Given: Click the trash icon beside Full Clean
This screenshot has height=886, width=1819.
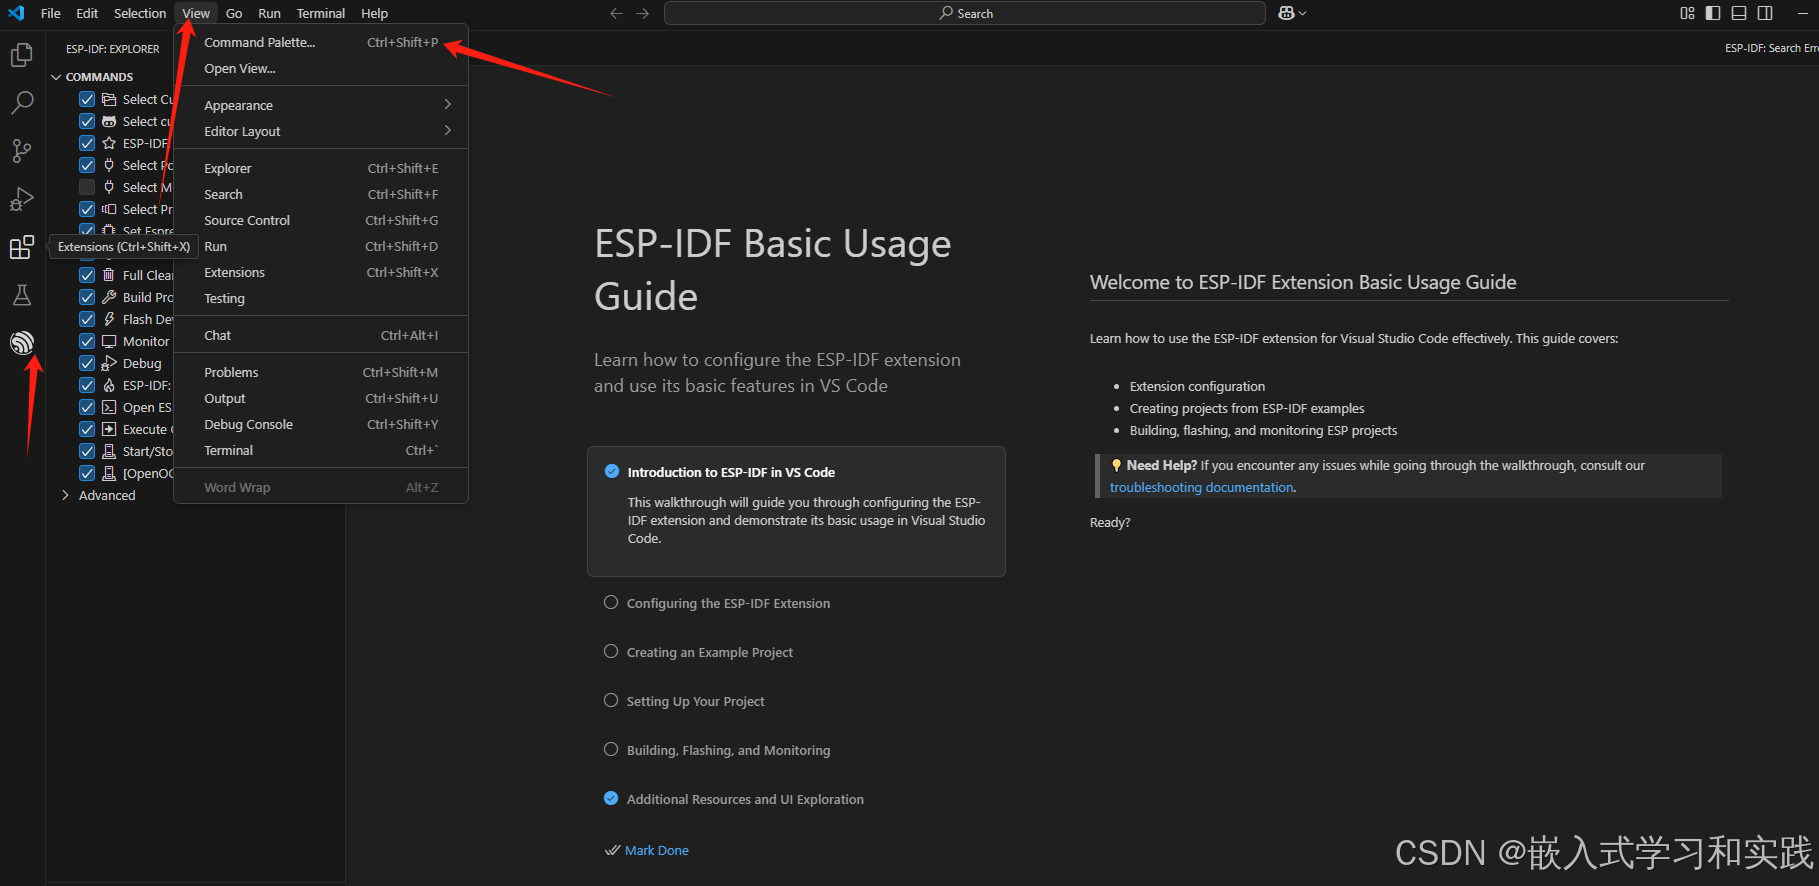Looking at the screenshot, I should 109,275.
